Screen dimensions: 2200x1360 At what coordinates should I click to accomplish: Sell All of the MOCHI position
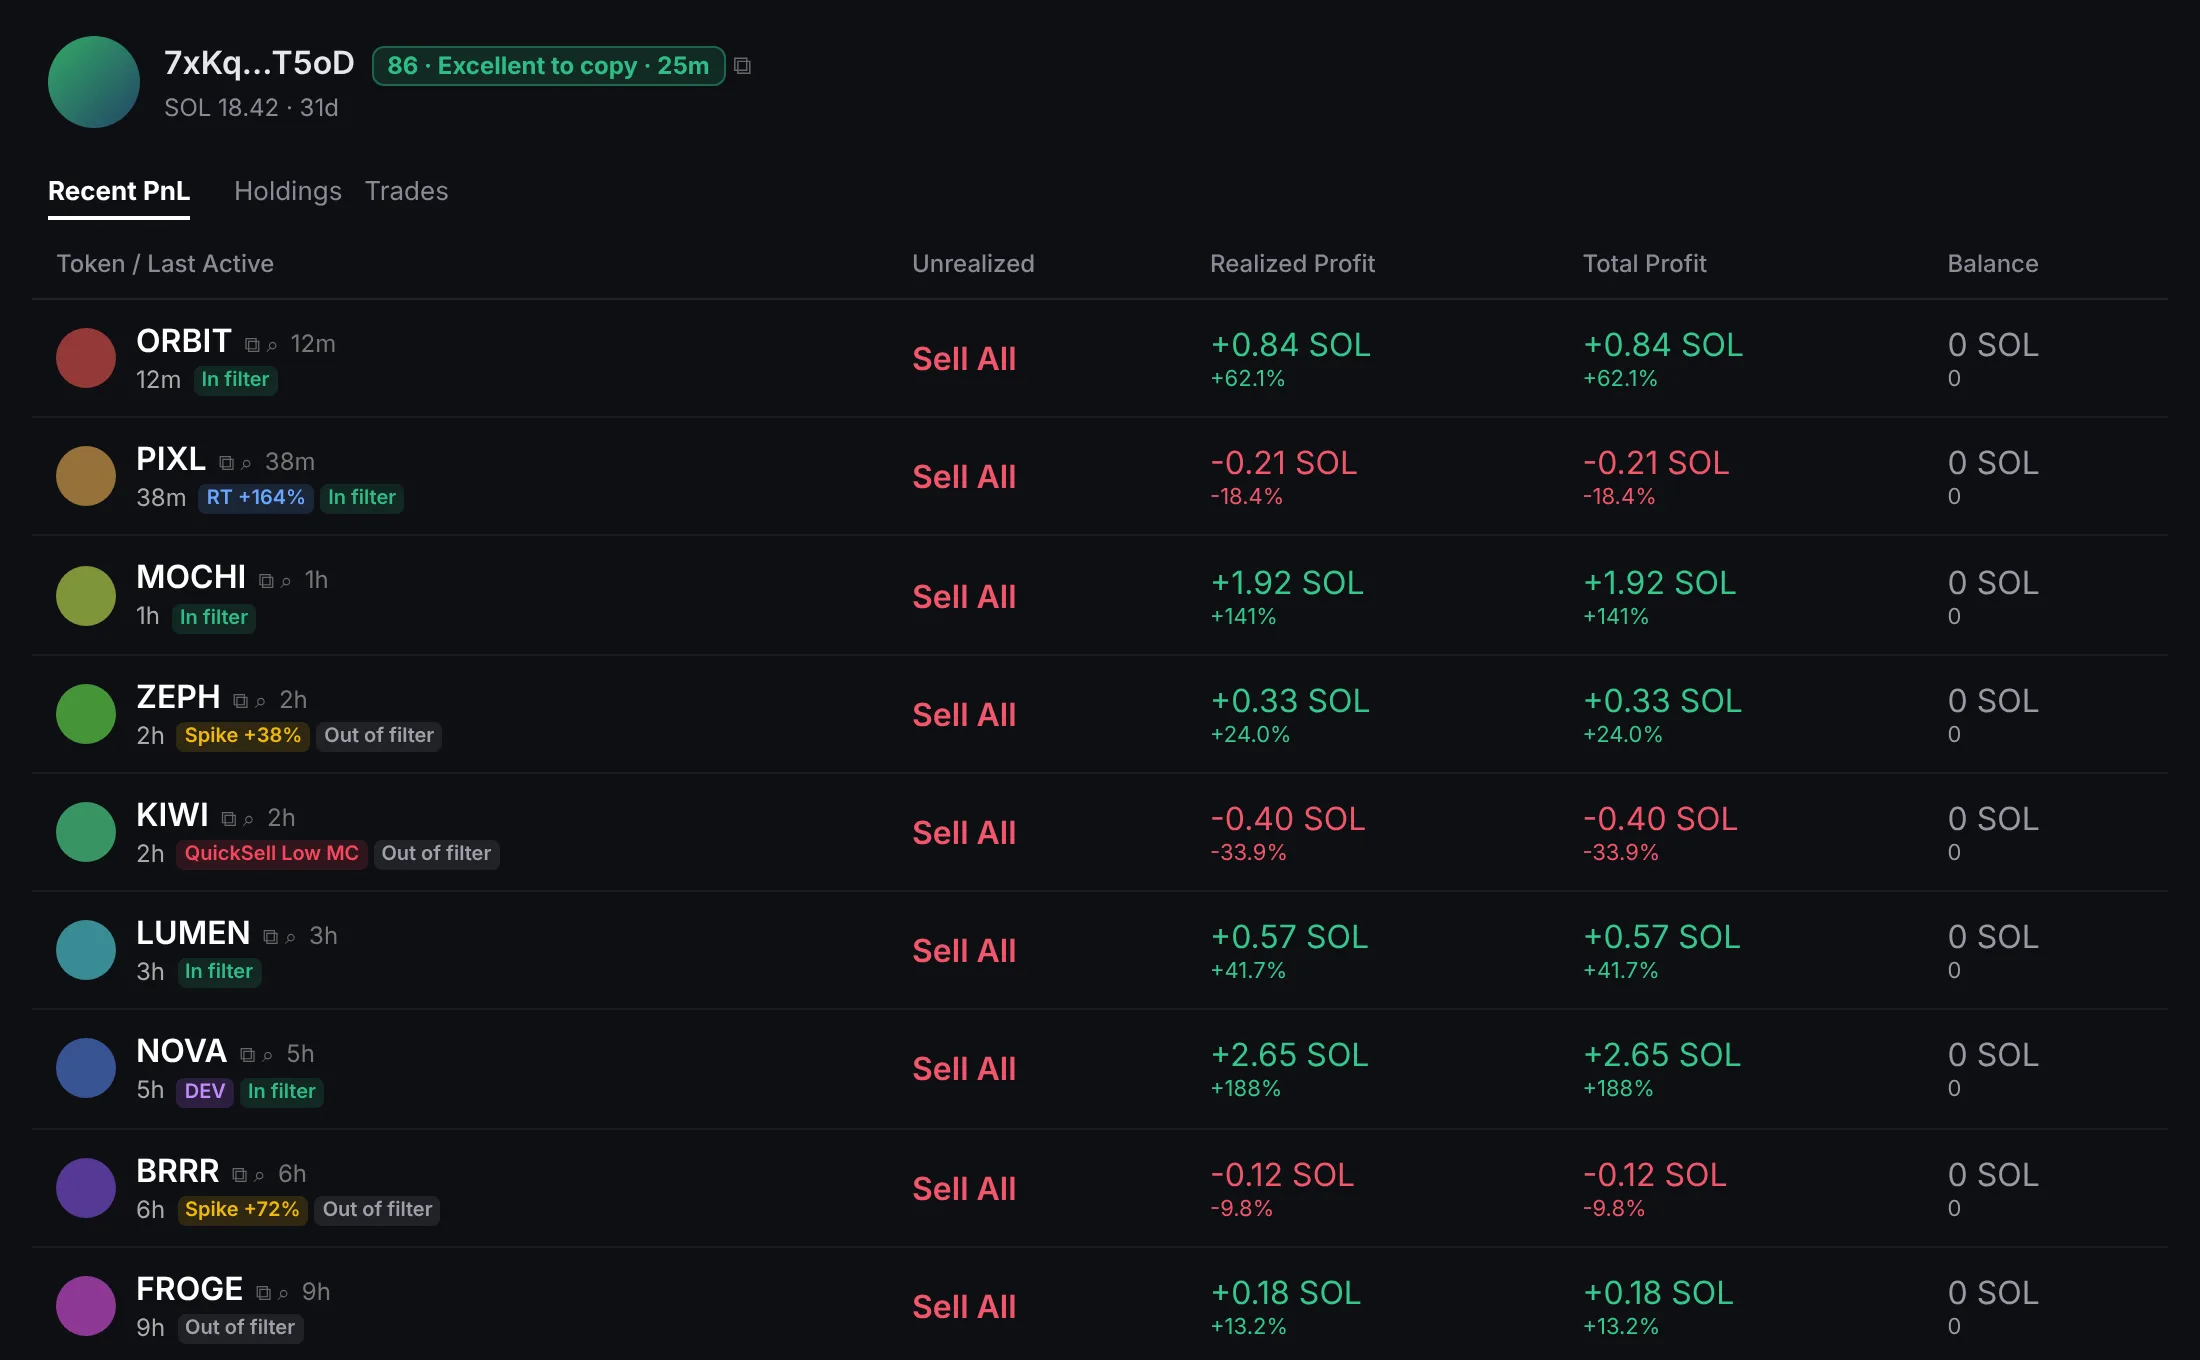(x=964, y=597)
